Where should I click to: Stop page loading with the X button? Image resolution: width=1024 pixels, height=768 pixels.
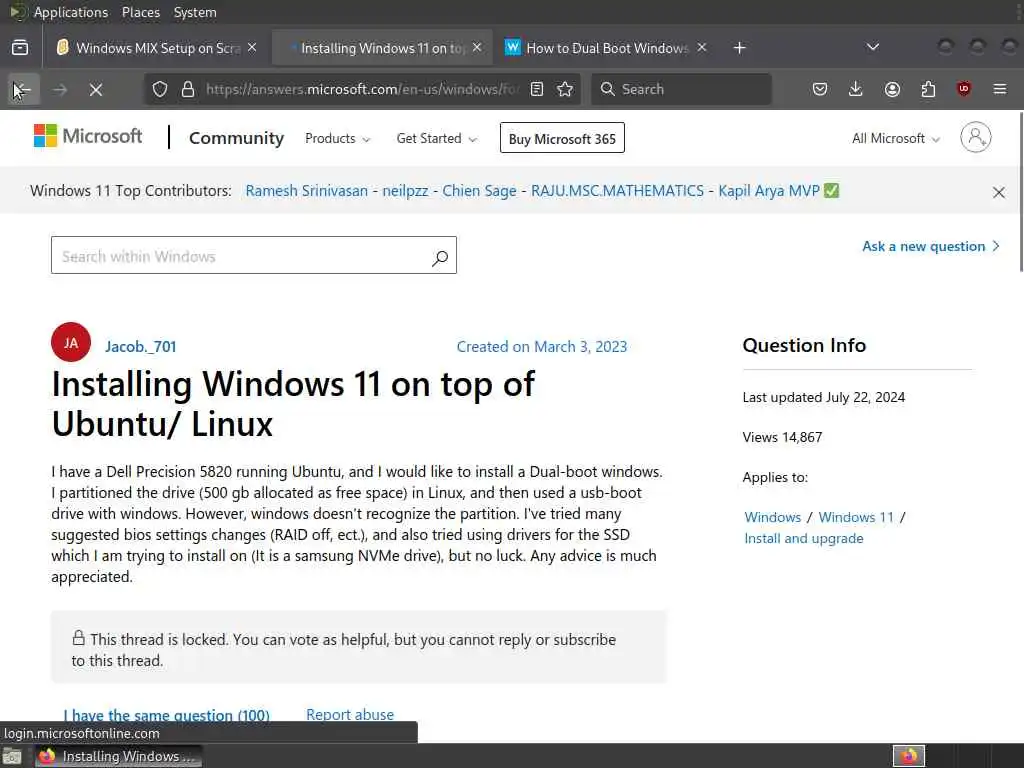pos(96,89)
